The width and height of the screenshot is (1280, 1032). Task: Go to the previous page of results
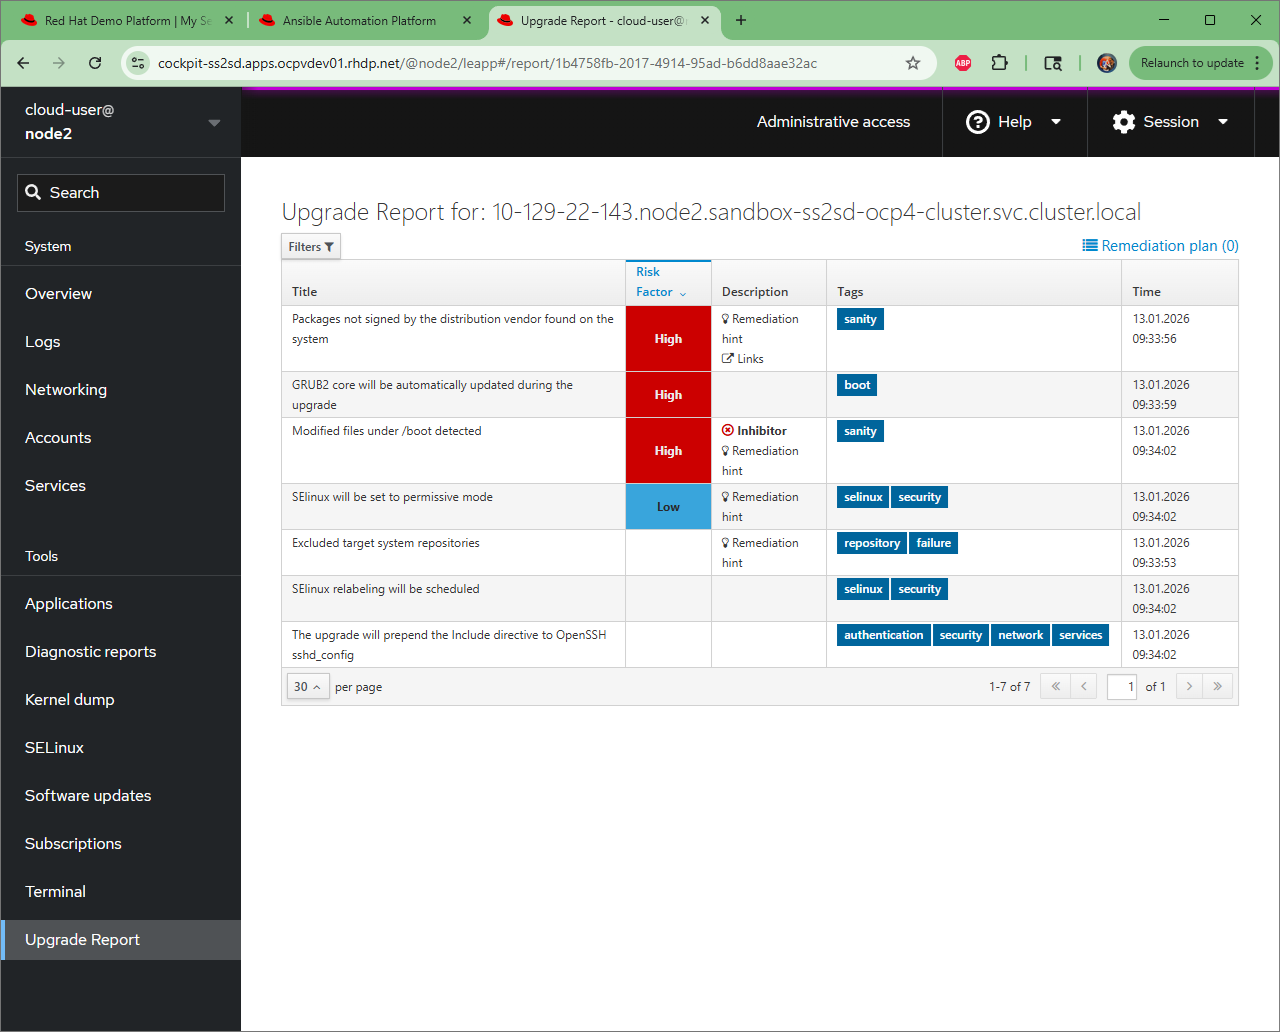[1084, 686]
